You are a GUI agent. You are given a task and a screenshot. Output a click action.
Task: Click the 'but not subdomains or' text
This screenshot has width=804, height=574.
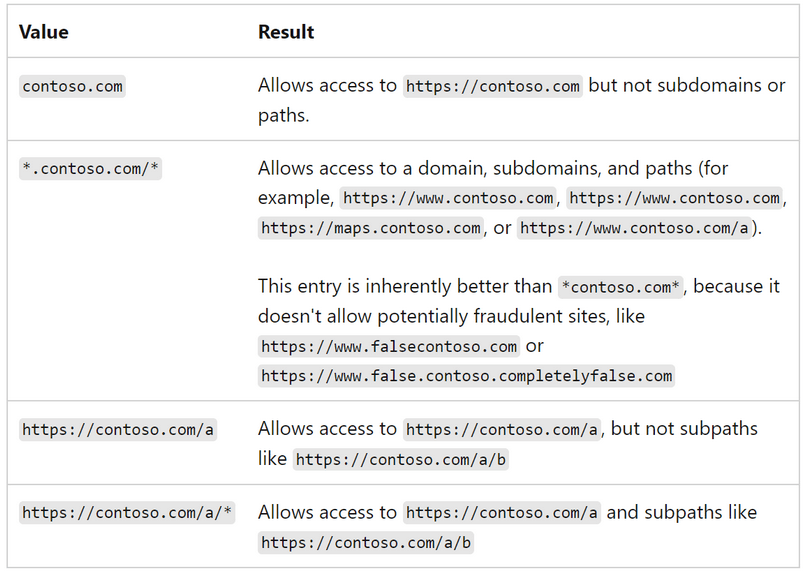687,85
